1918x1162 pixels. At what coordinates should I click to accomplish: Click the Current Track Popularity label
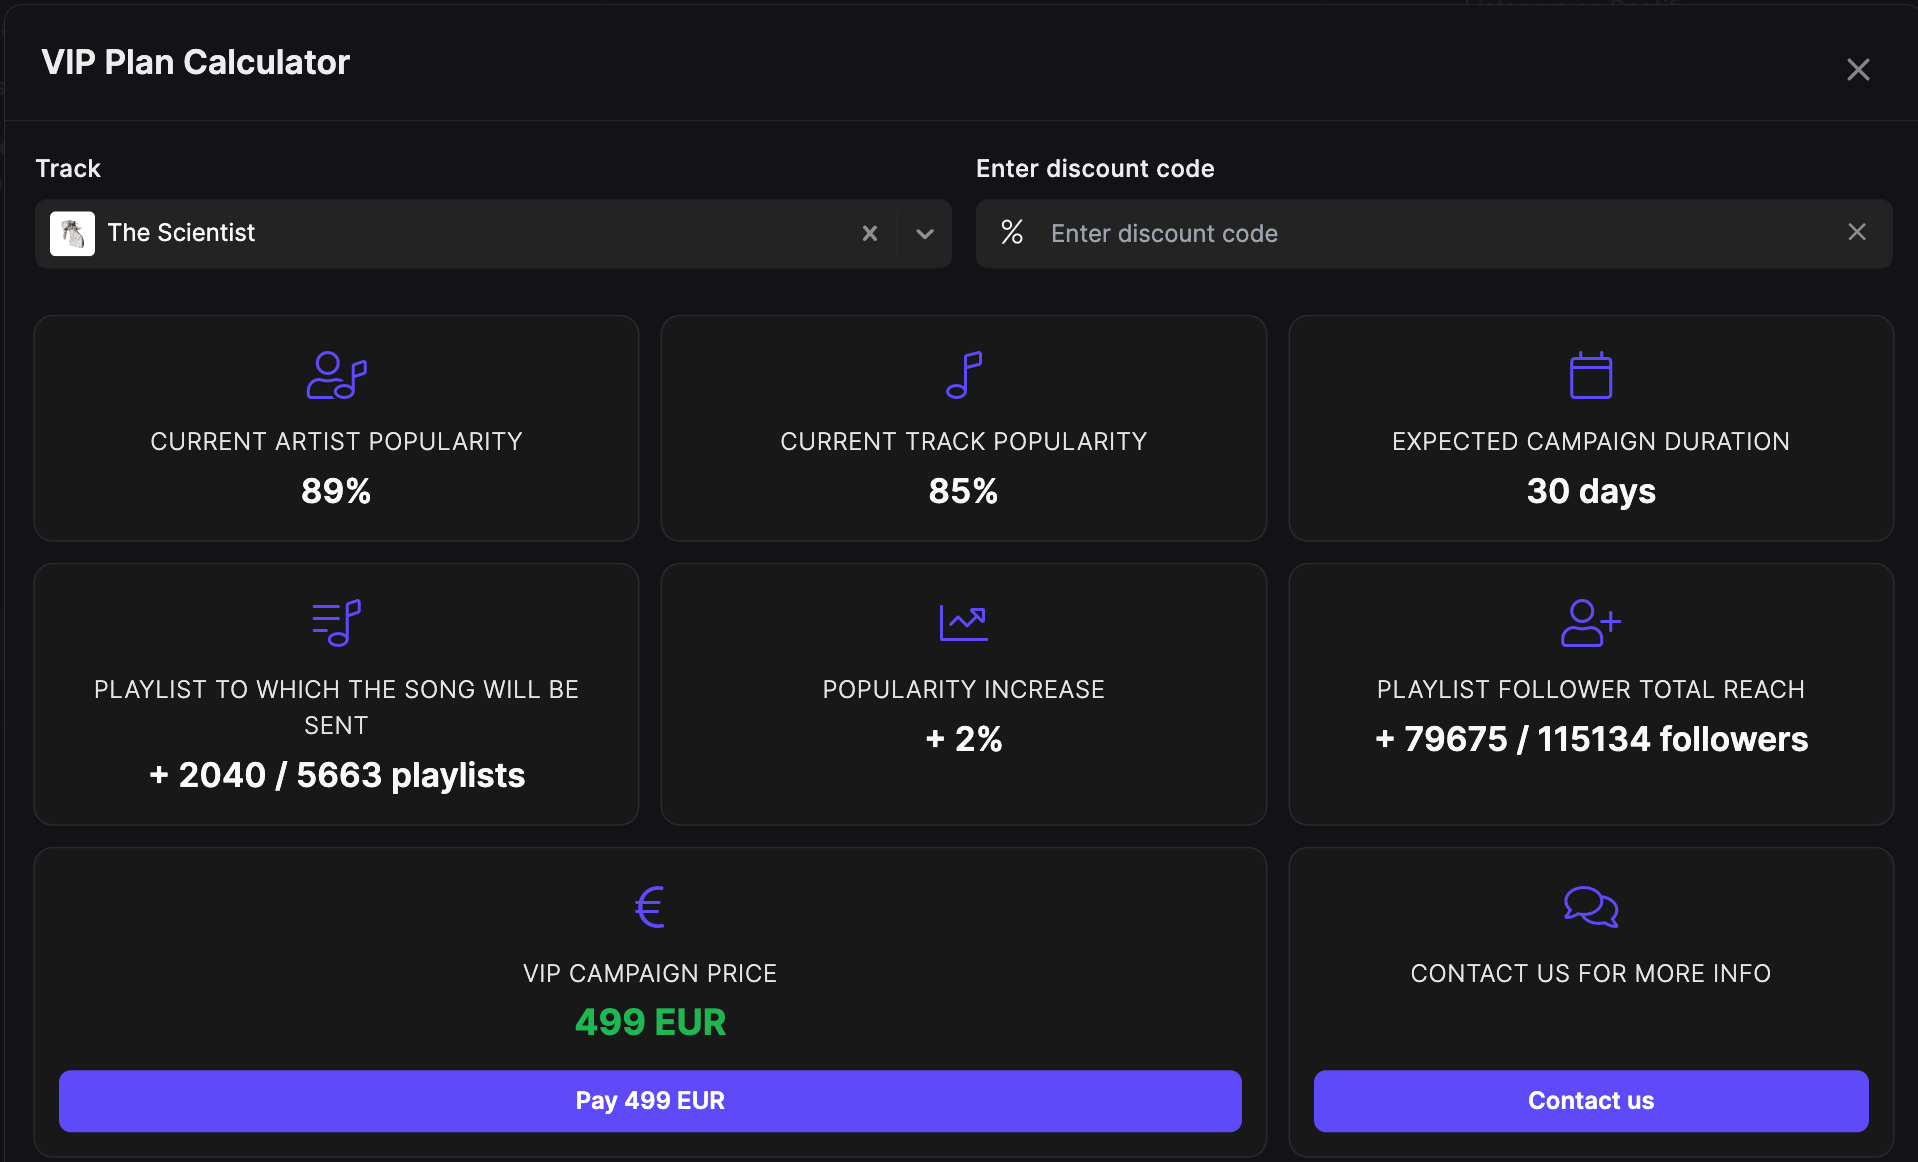point(964,441)
